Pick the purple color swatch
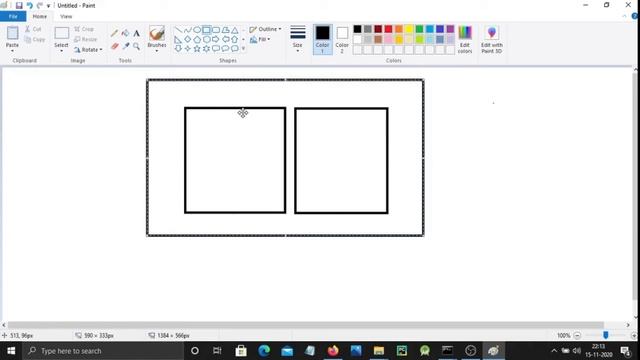 450,29
